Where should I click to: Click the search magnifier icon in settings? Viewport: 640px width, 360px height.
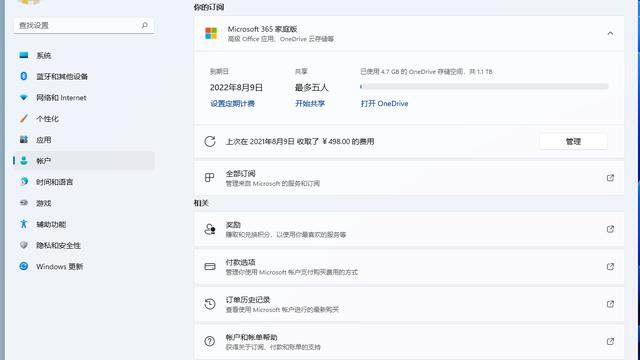144,25
